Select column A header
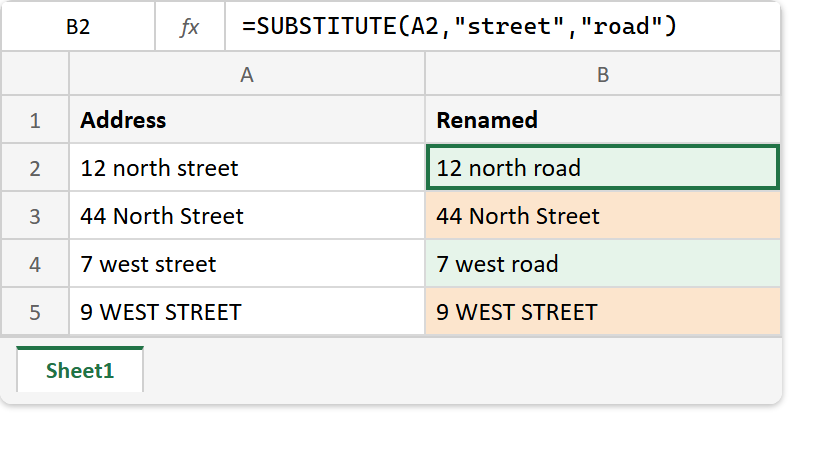The height and width of the screenshot is (452, 830). coord(247,74)
